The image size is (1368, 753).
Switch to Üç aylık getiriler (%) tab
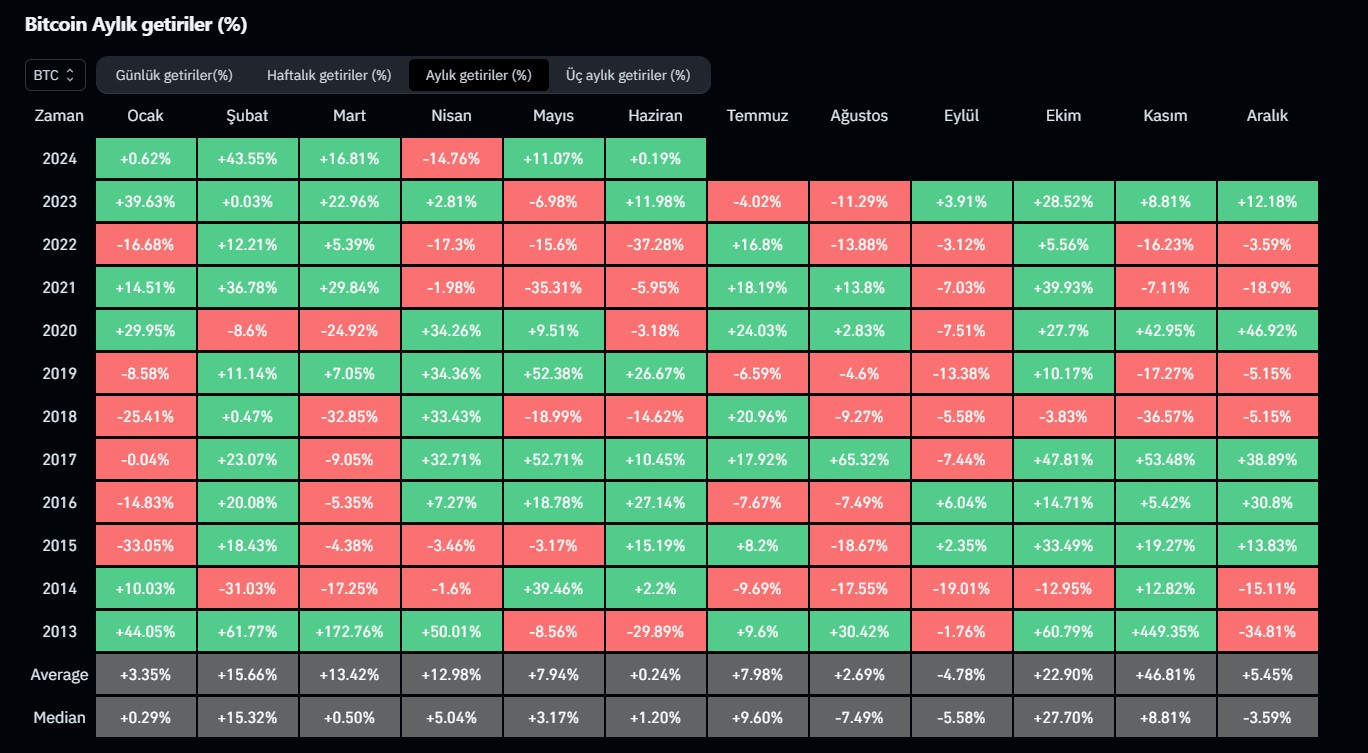point(627,75)
